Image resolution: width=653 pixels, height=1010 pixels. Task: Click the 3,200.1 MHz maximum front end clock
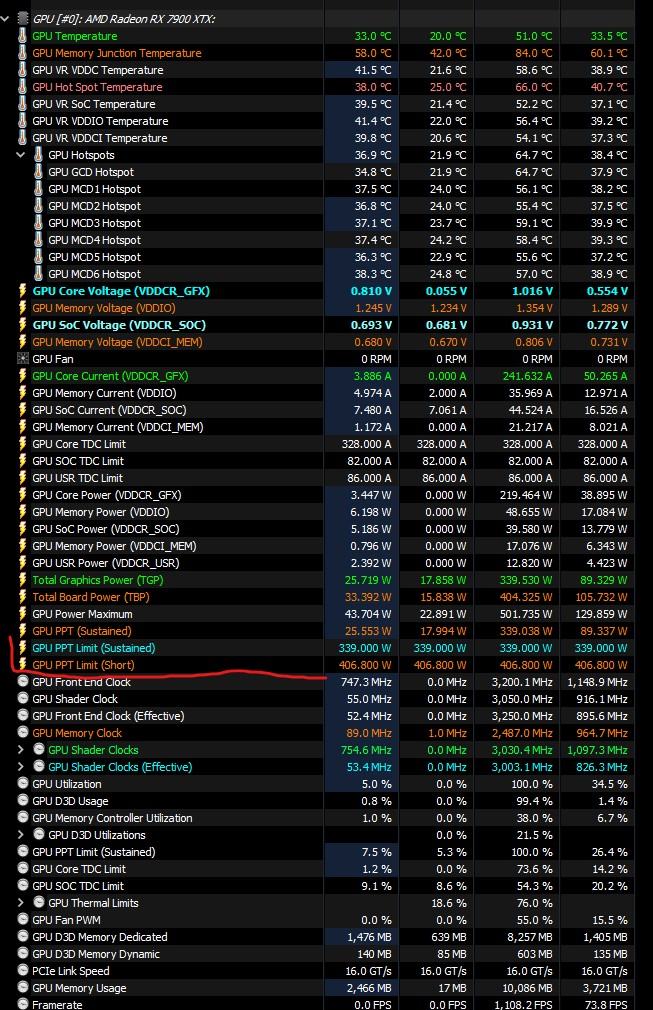coord(522,681)
